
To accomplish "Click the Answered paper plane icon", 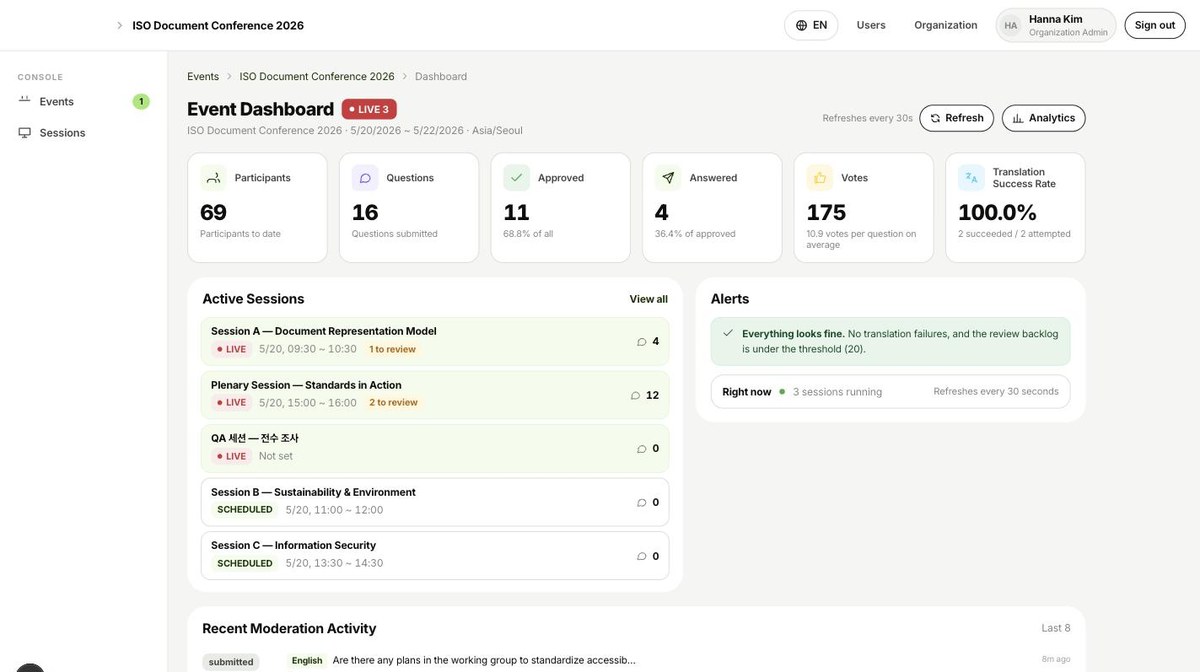I will coord(668,178).
